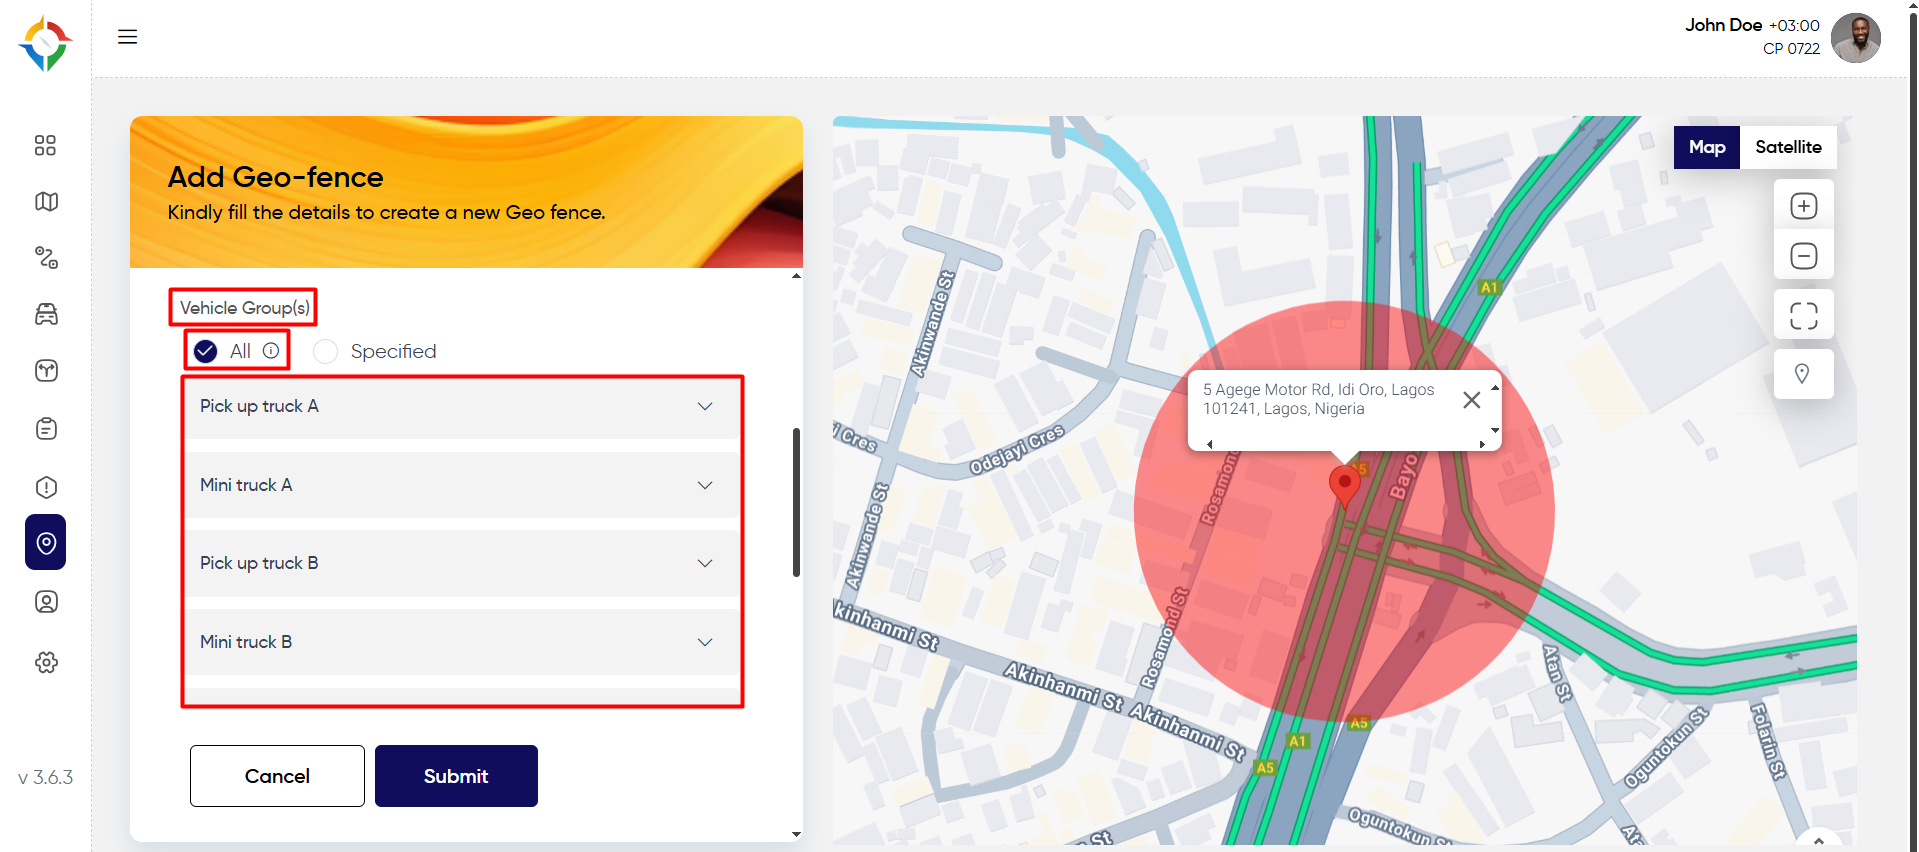
Task: Select the All vehicle groups option
Action: (x=206, y=351)
